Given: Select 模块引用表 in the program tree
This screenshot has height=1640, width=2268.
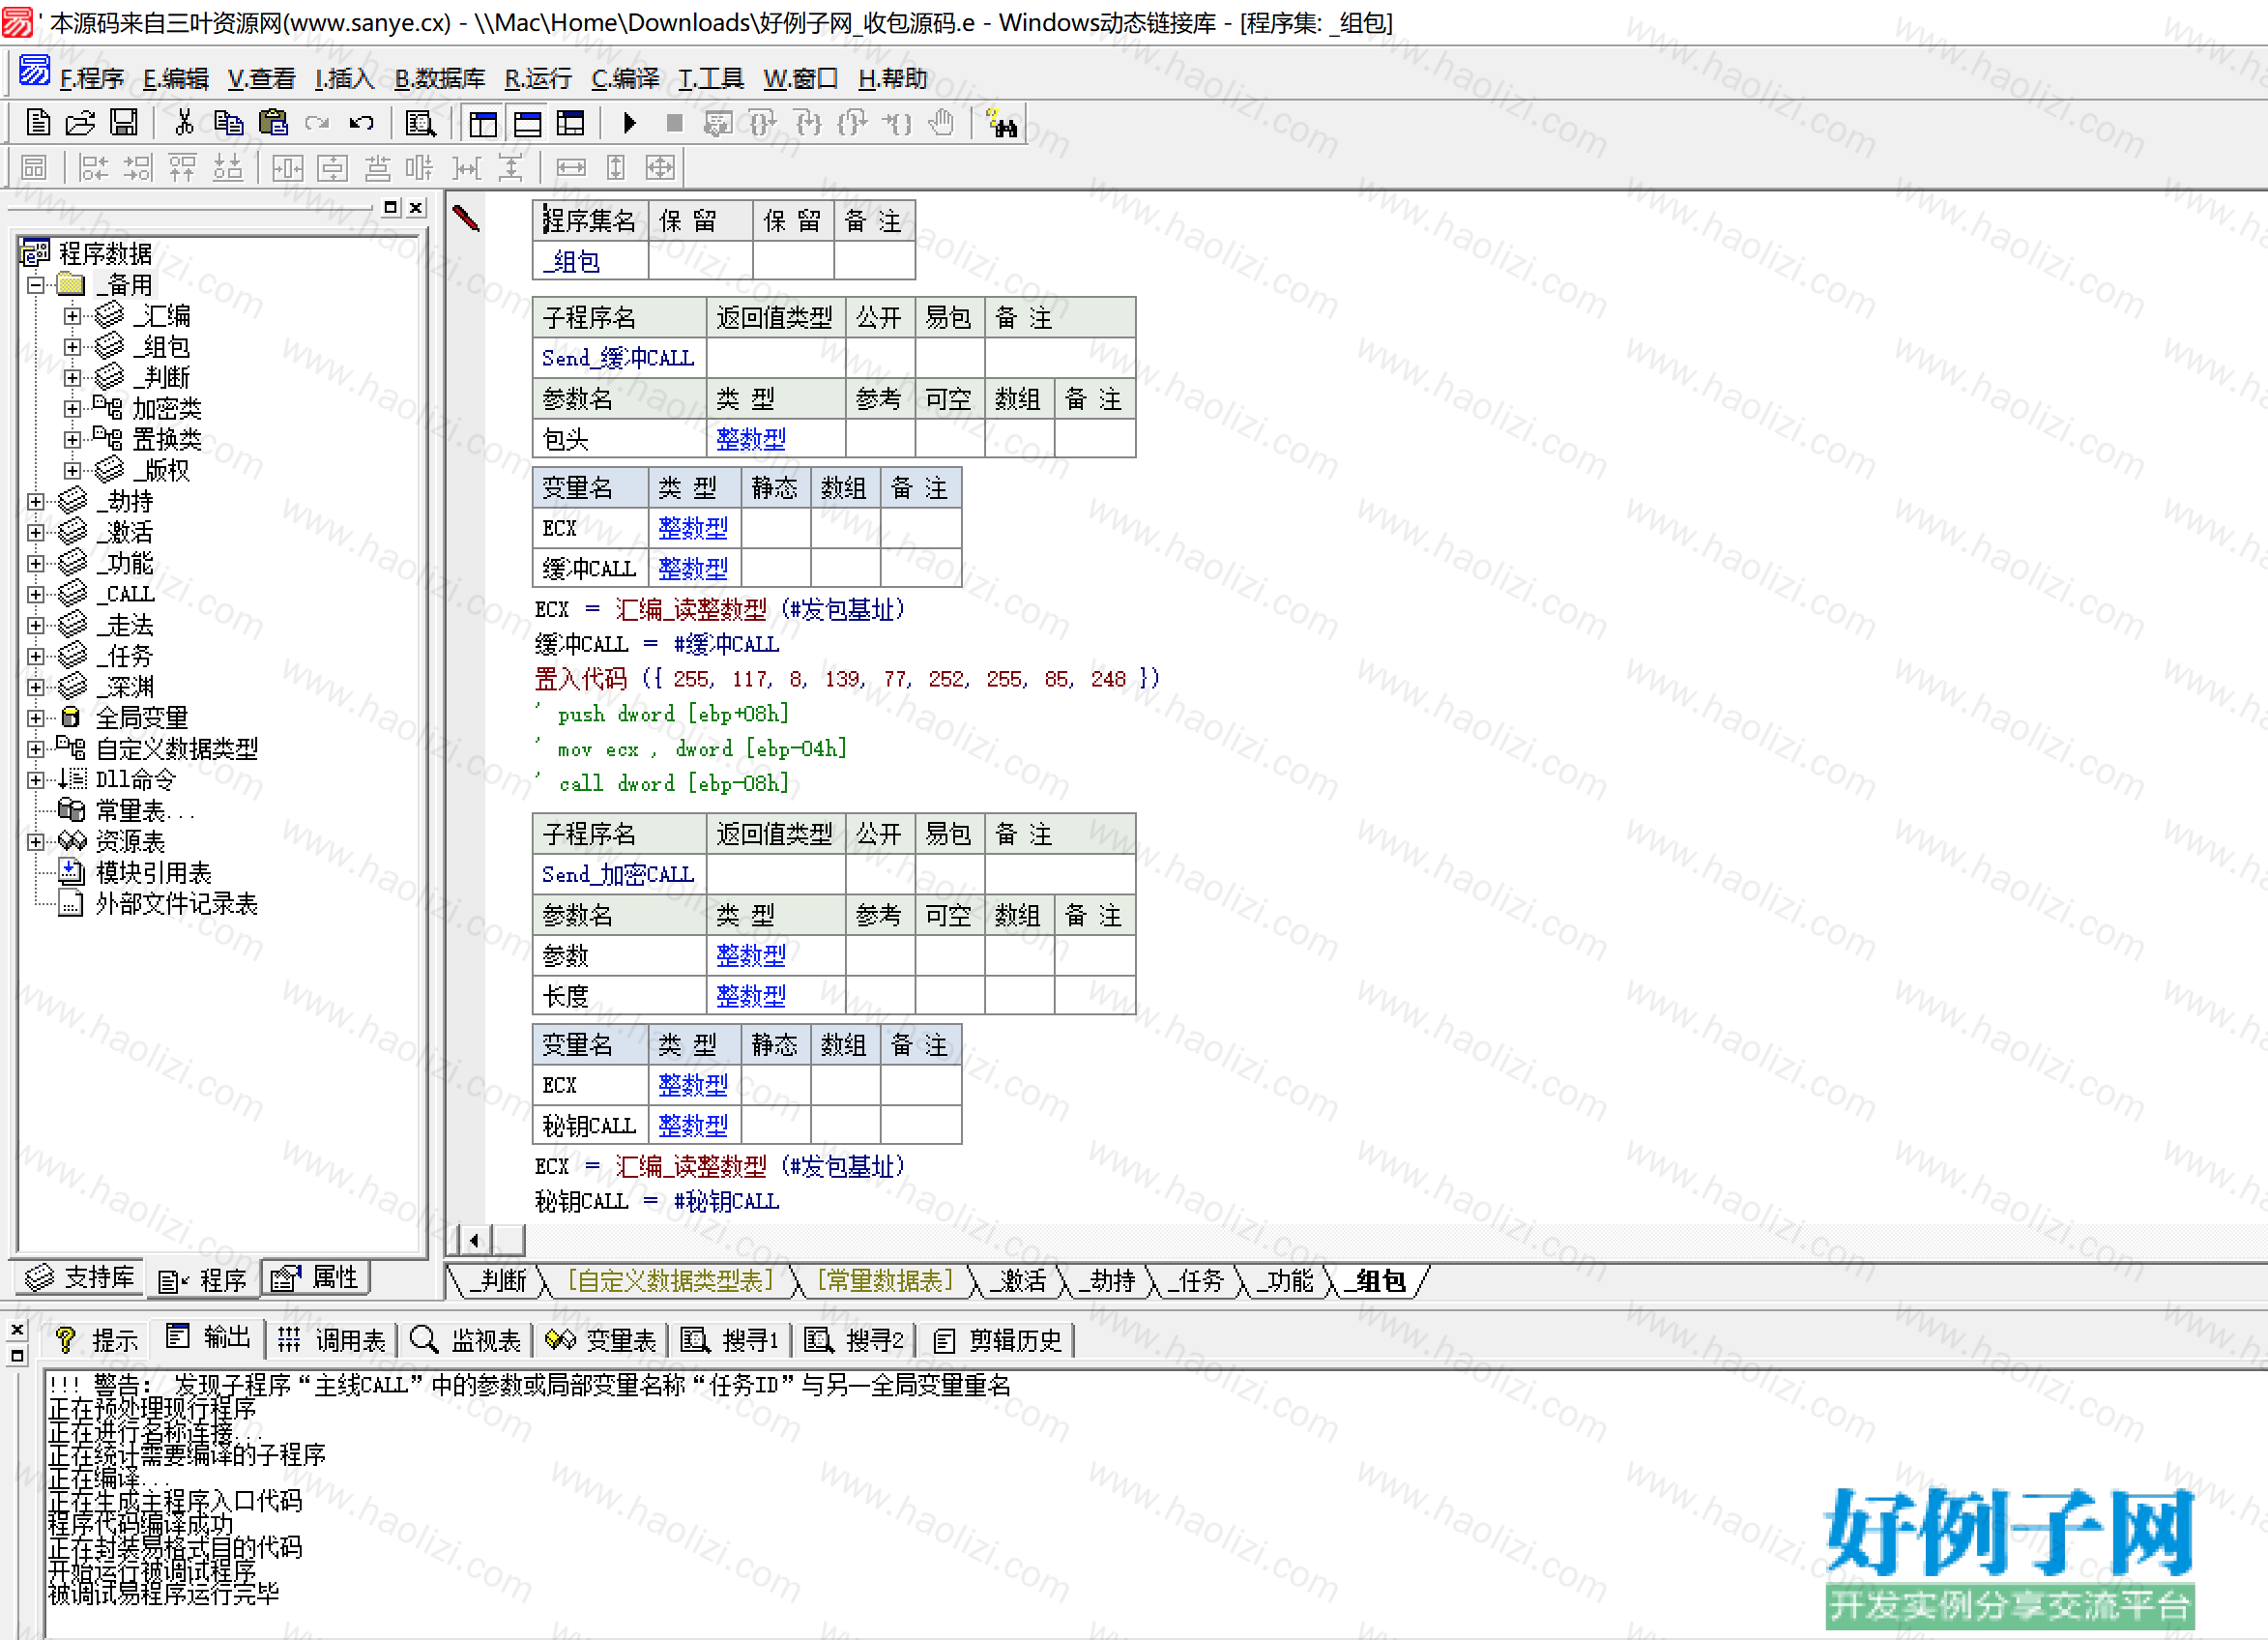Looking at the screenshot, I should pyautogui.click(x=153, y=873).
